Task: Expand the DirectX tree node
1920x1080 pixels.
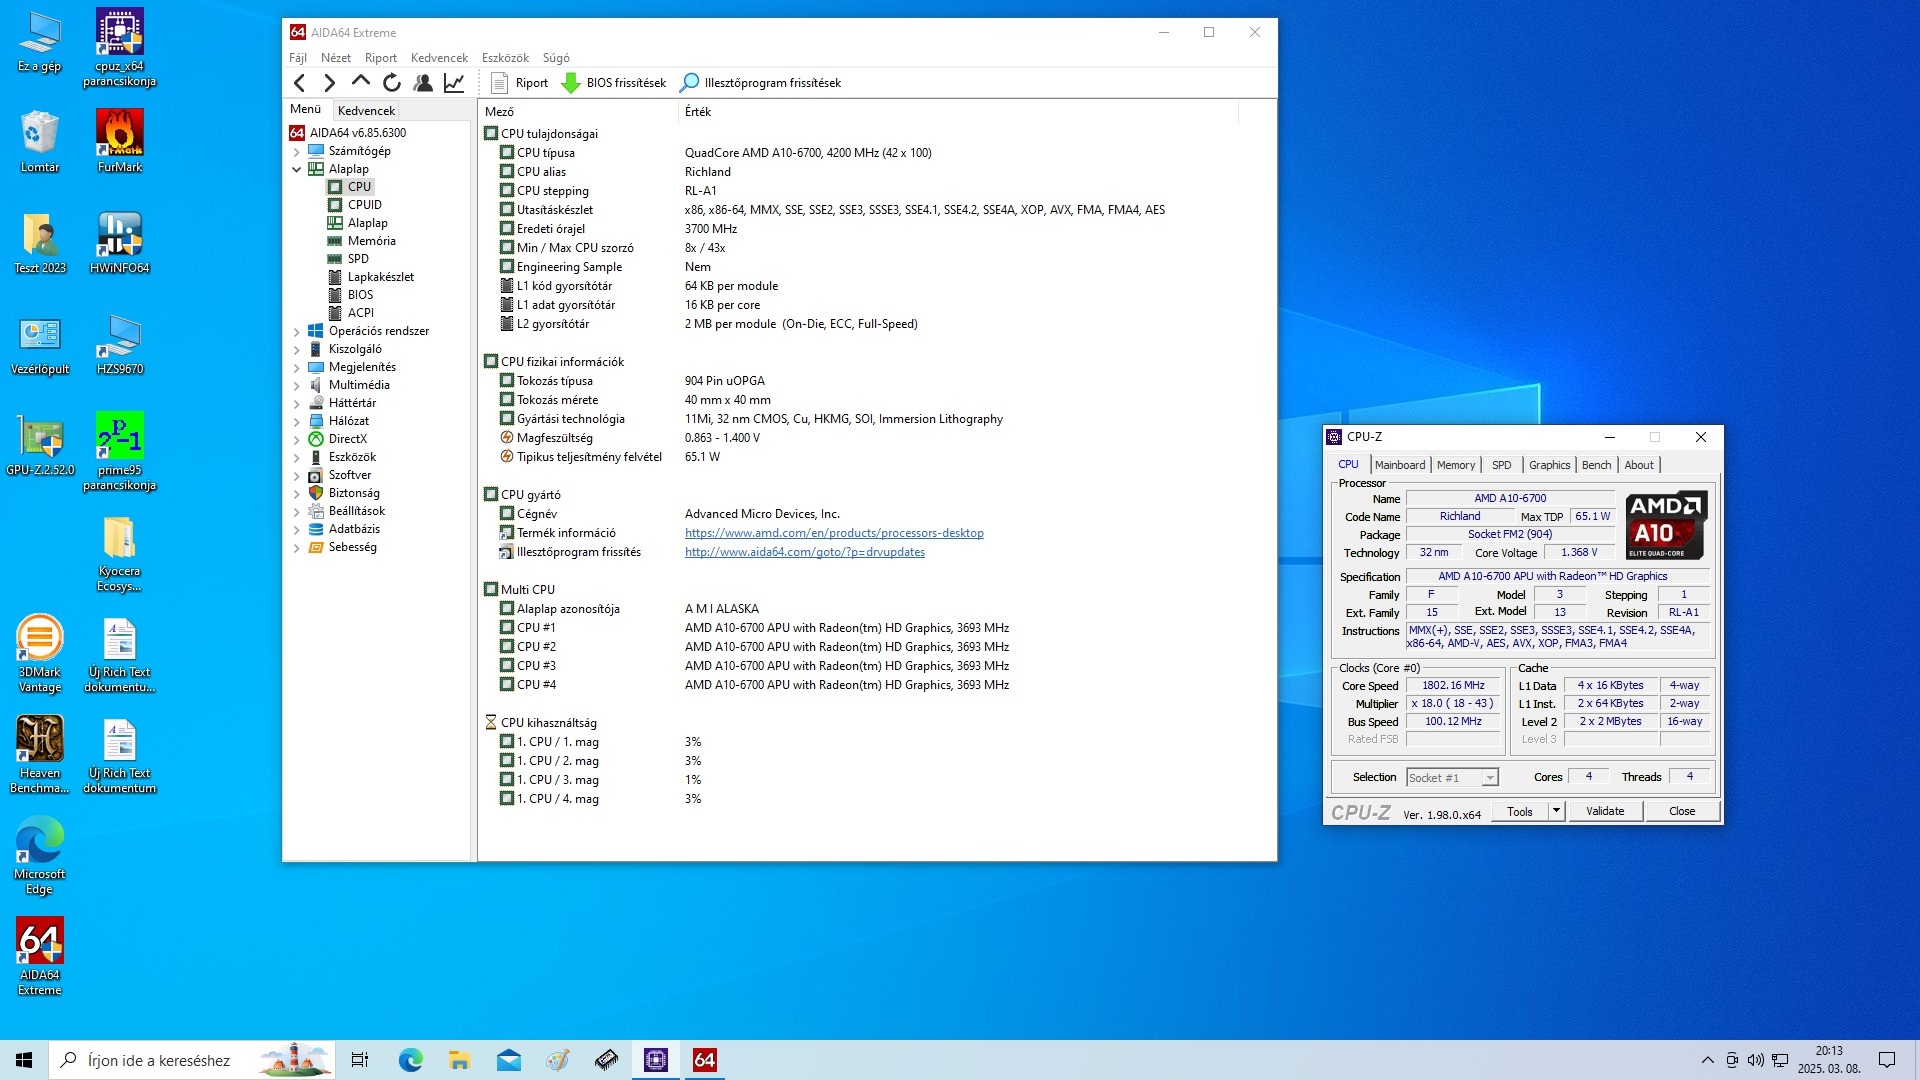Action: tap(297, 440)
